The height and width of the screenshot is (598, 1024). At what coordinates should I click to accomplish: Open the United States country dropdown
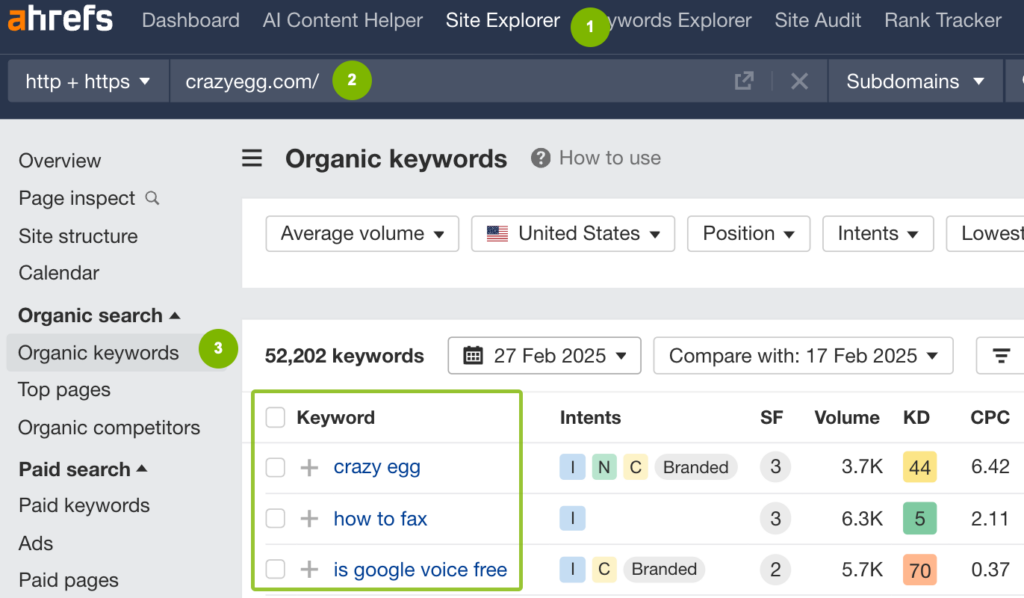click(572, 233)
